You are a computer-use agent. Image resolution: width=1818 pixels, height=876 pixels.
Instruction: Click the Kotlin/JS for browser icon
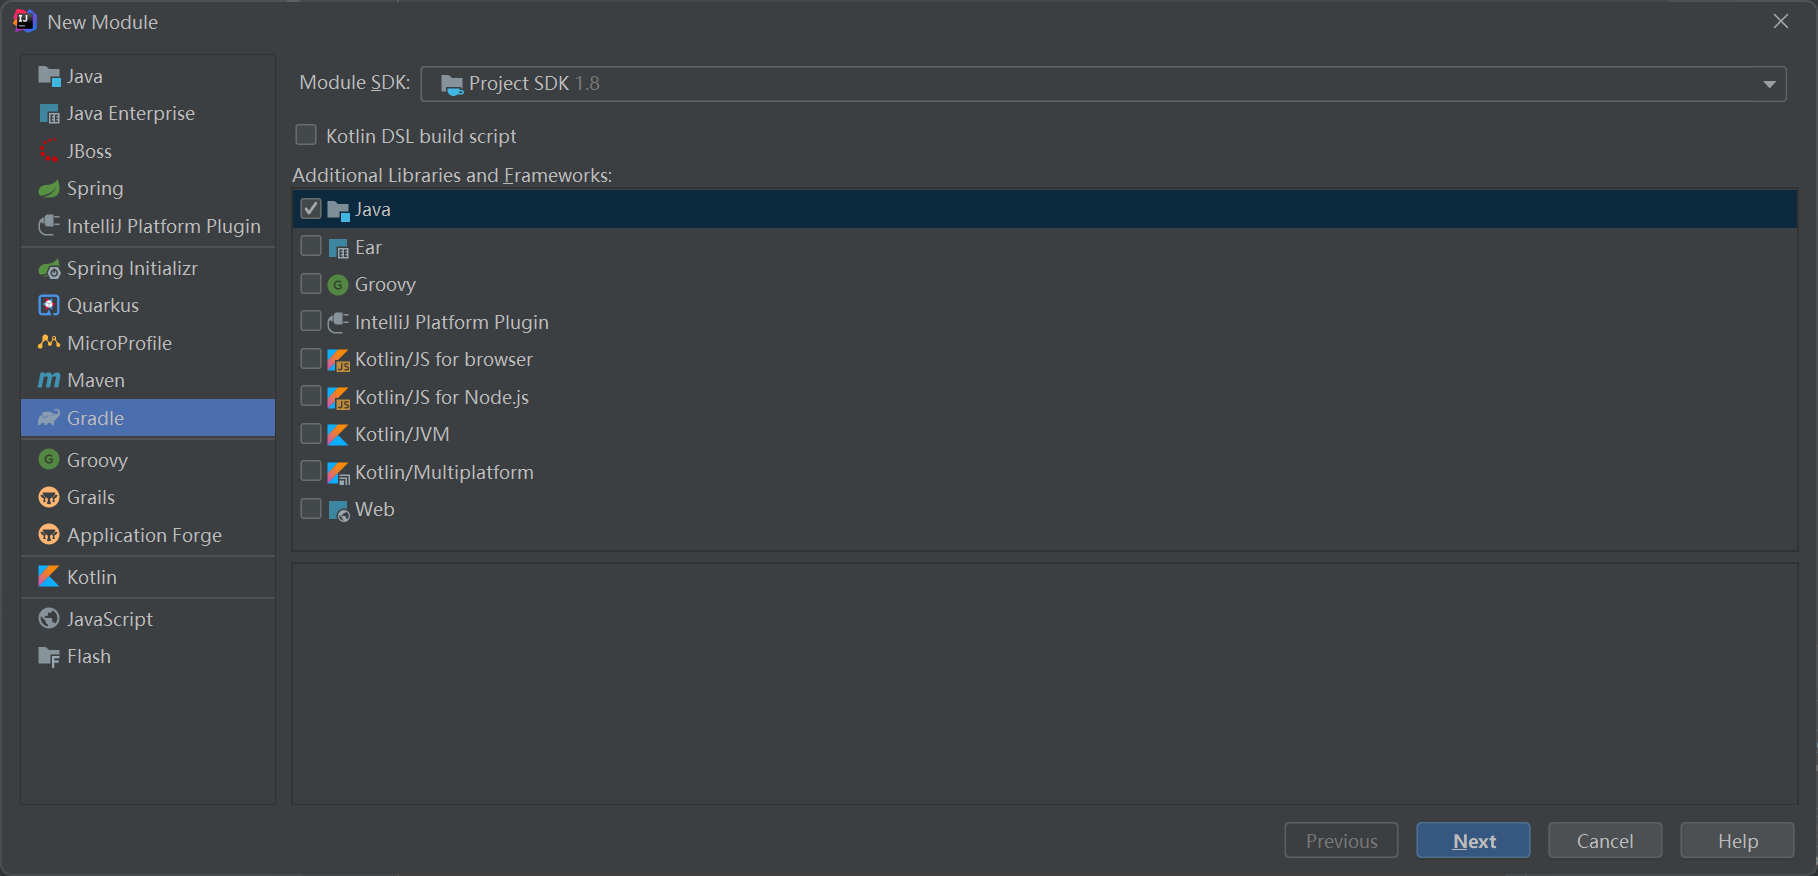pyautogui.click(x=339, y=360)
